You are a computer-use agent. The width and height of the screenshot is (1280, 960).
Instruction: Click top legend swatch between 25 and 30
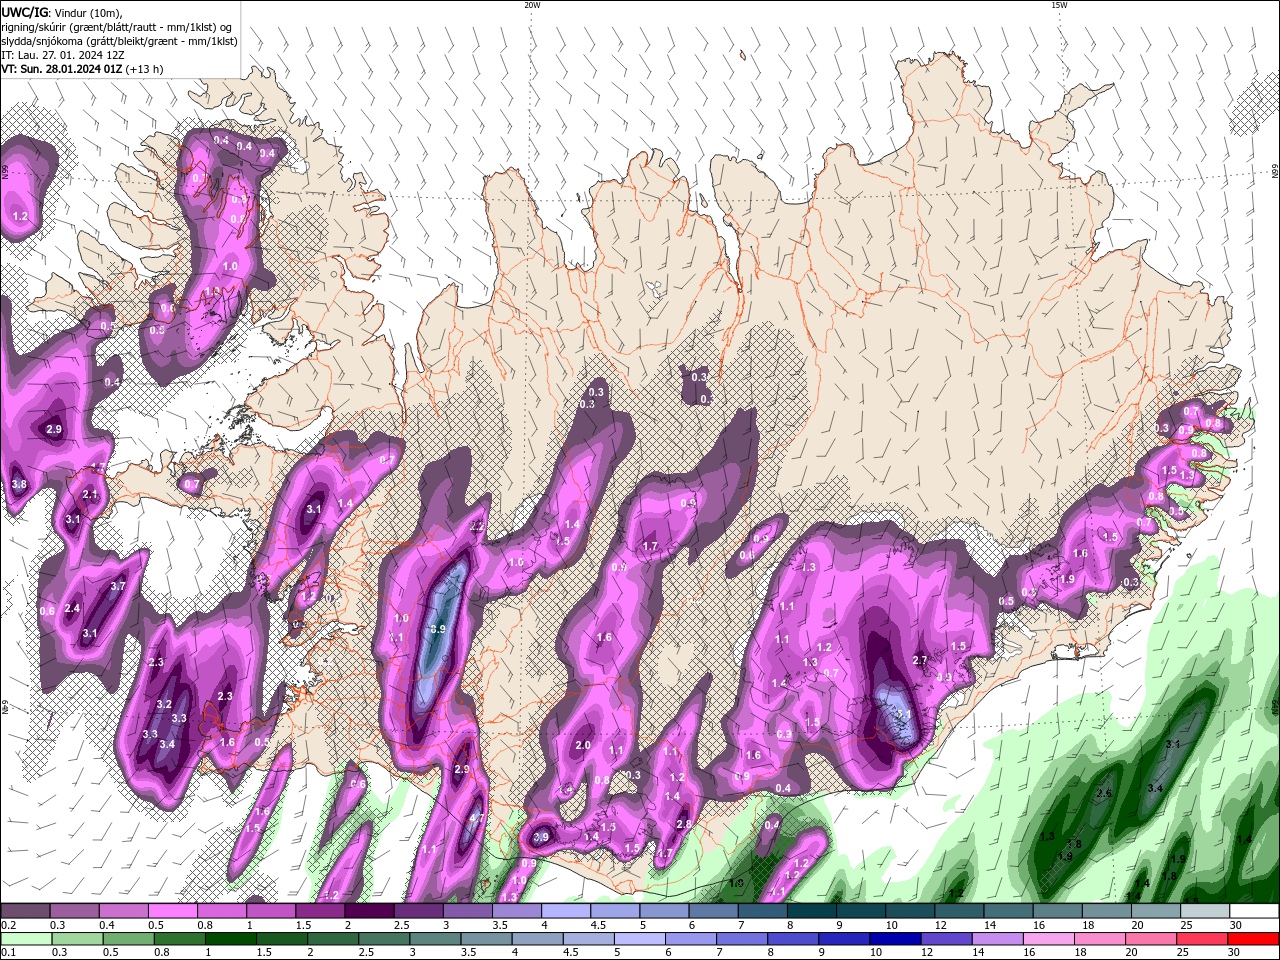(1205, 911)
